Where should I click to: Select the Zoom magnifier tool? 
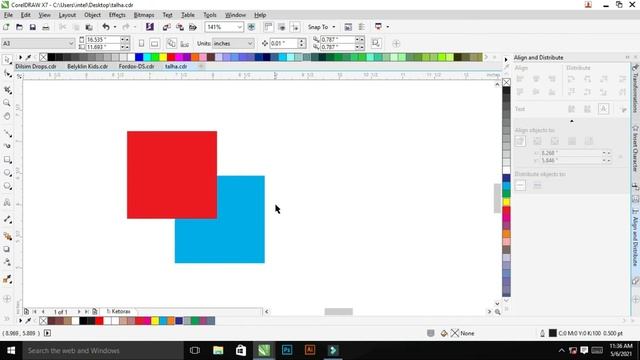click(x=7, y=103)
